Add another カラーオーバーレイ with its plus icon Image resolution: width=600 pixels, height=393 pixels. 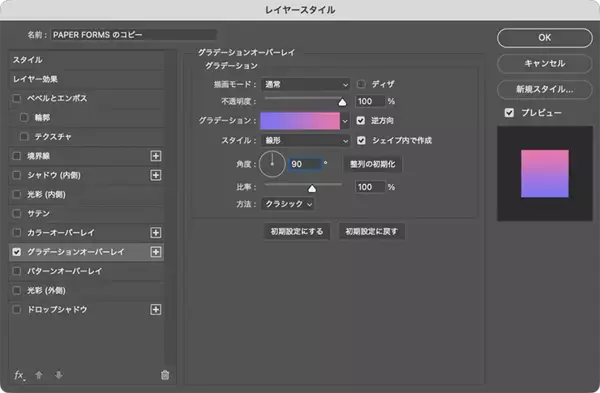[156, 233]
